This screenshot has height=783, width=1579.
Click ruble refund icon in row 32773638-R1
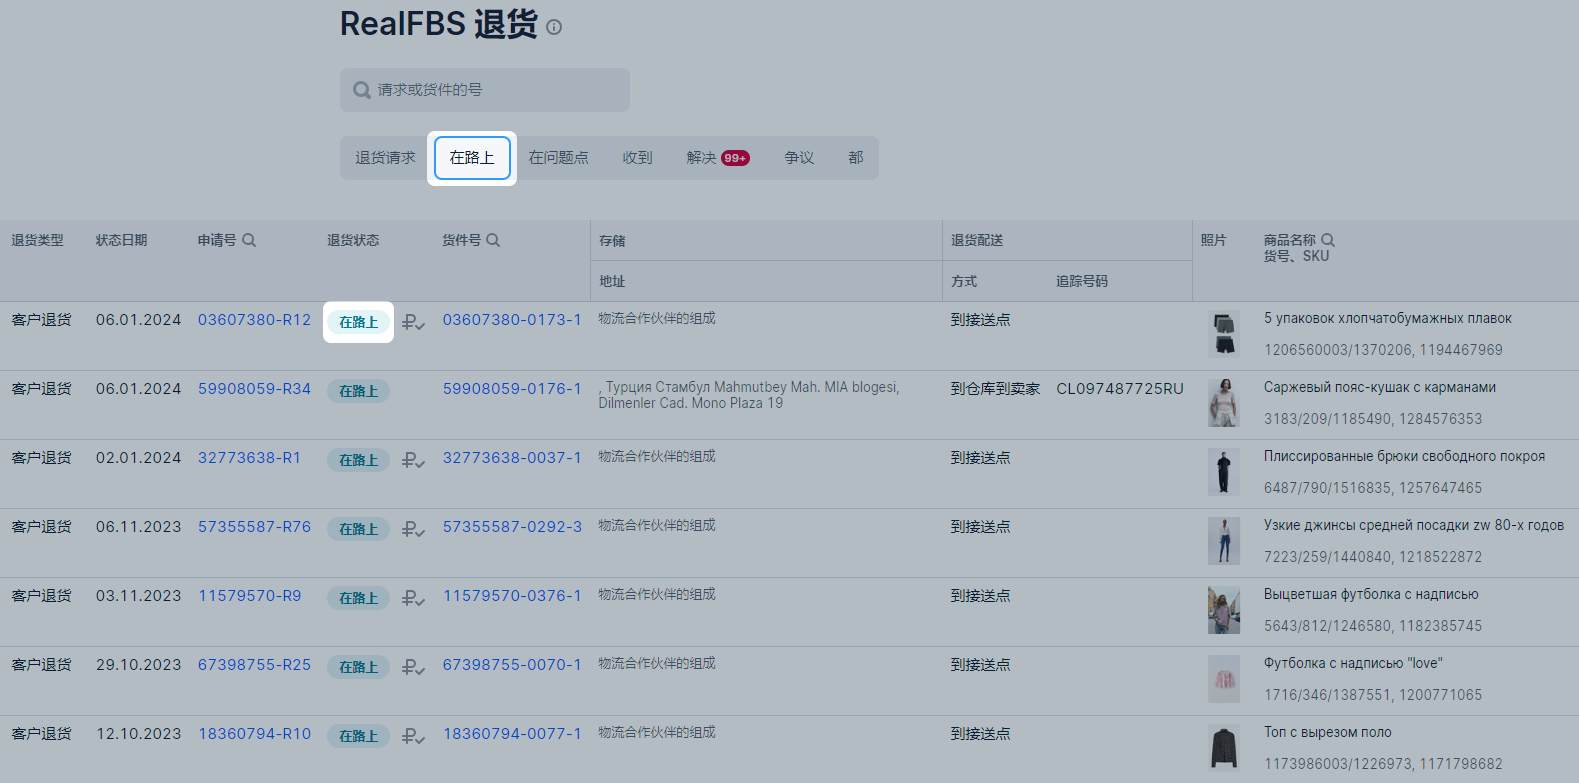413,460
